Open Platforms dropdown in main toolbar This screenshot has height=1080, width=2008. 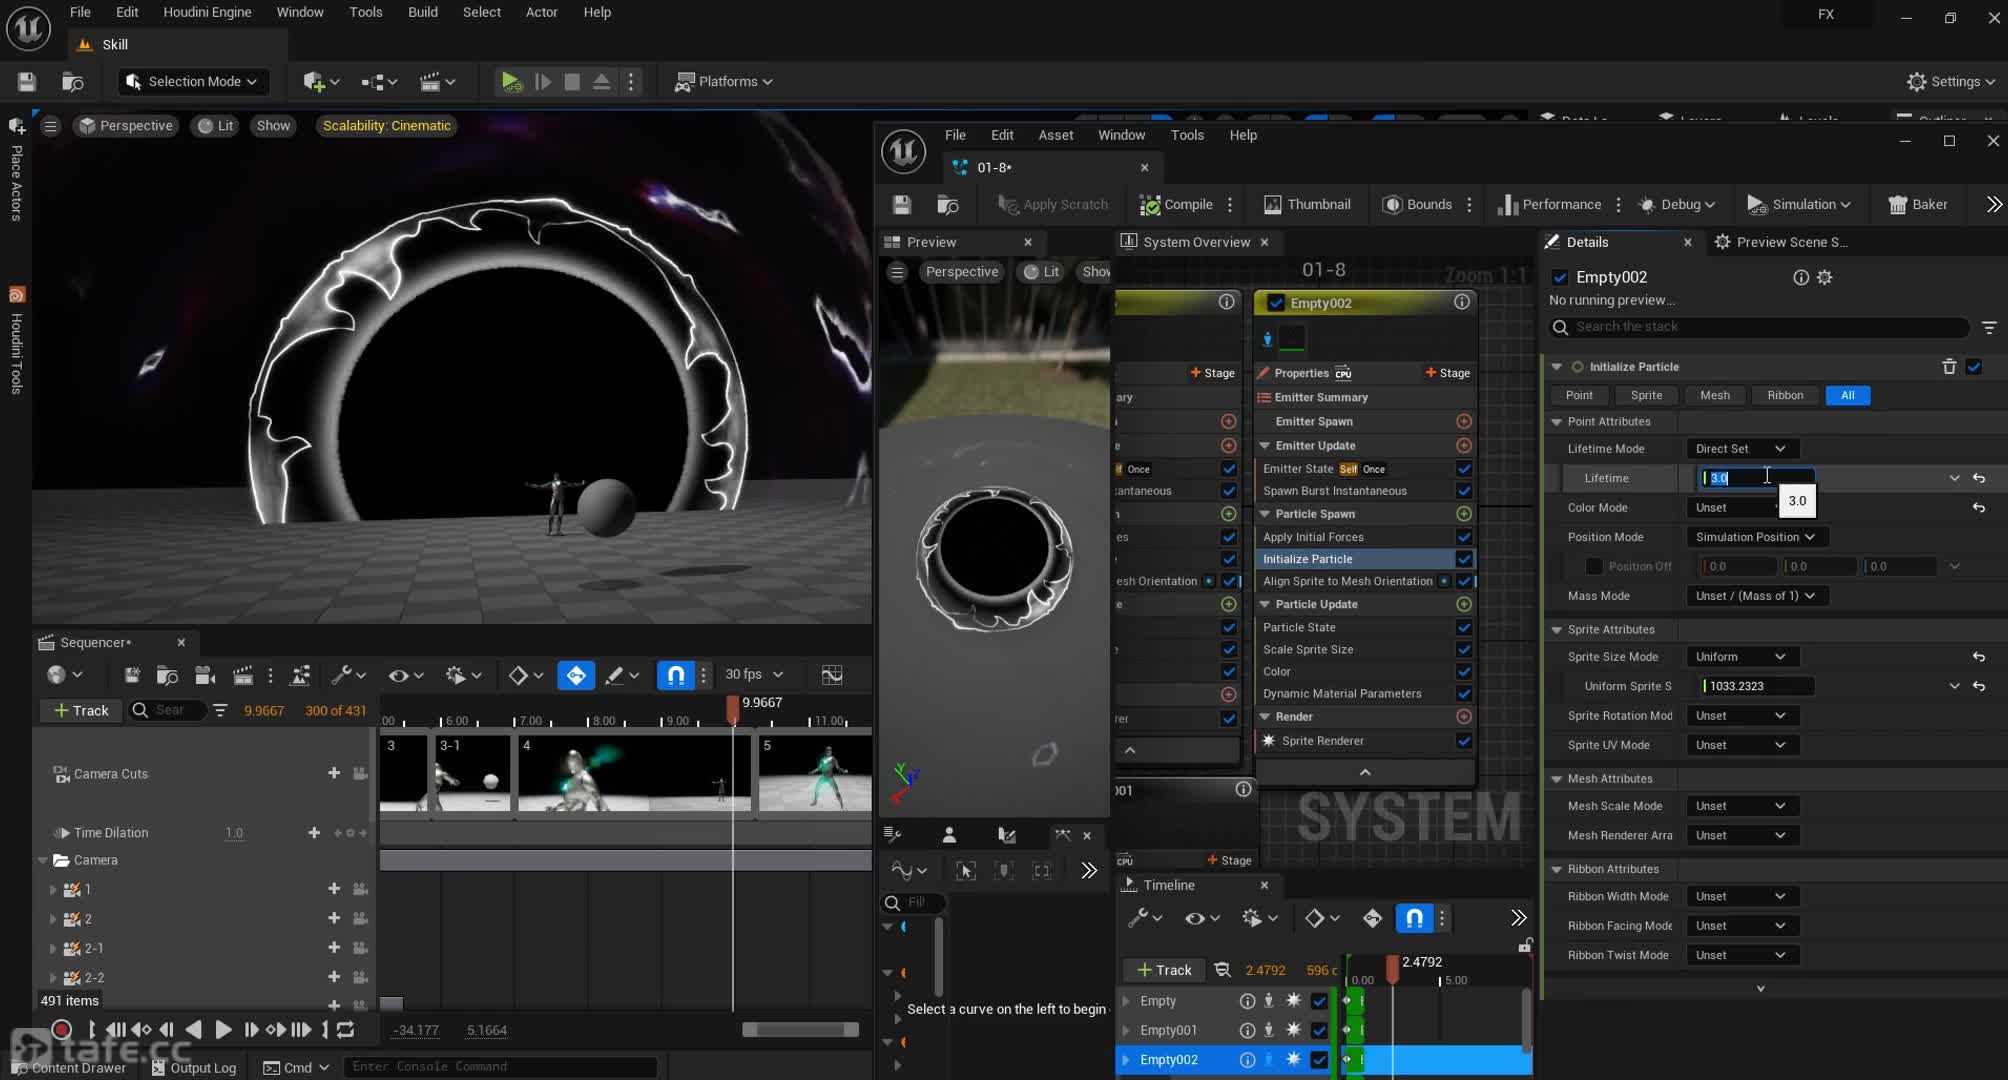click(x=724, y=82)
